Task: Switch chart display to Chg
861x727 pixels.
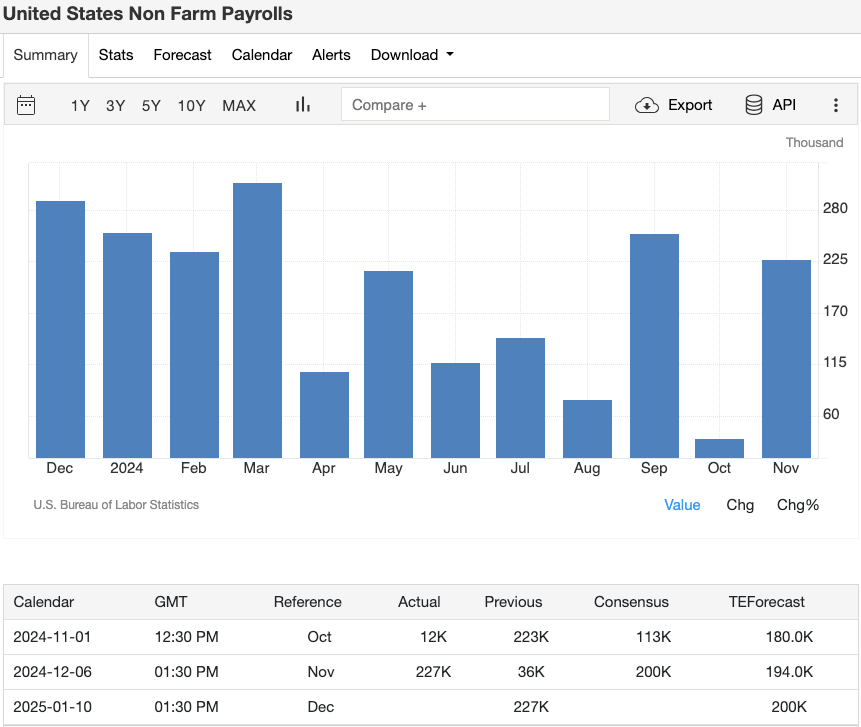Action: [740, 505]
